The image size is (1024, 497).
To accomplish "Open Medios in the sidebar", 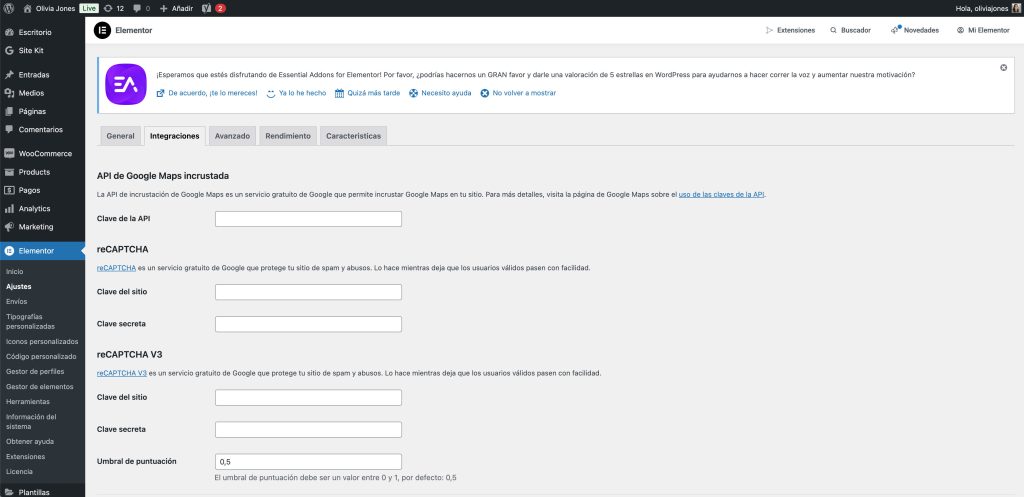I will 42,93.
